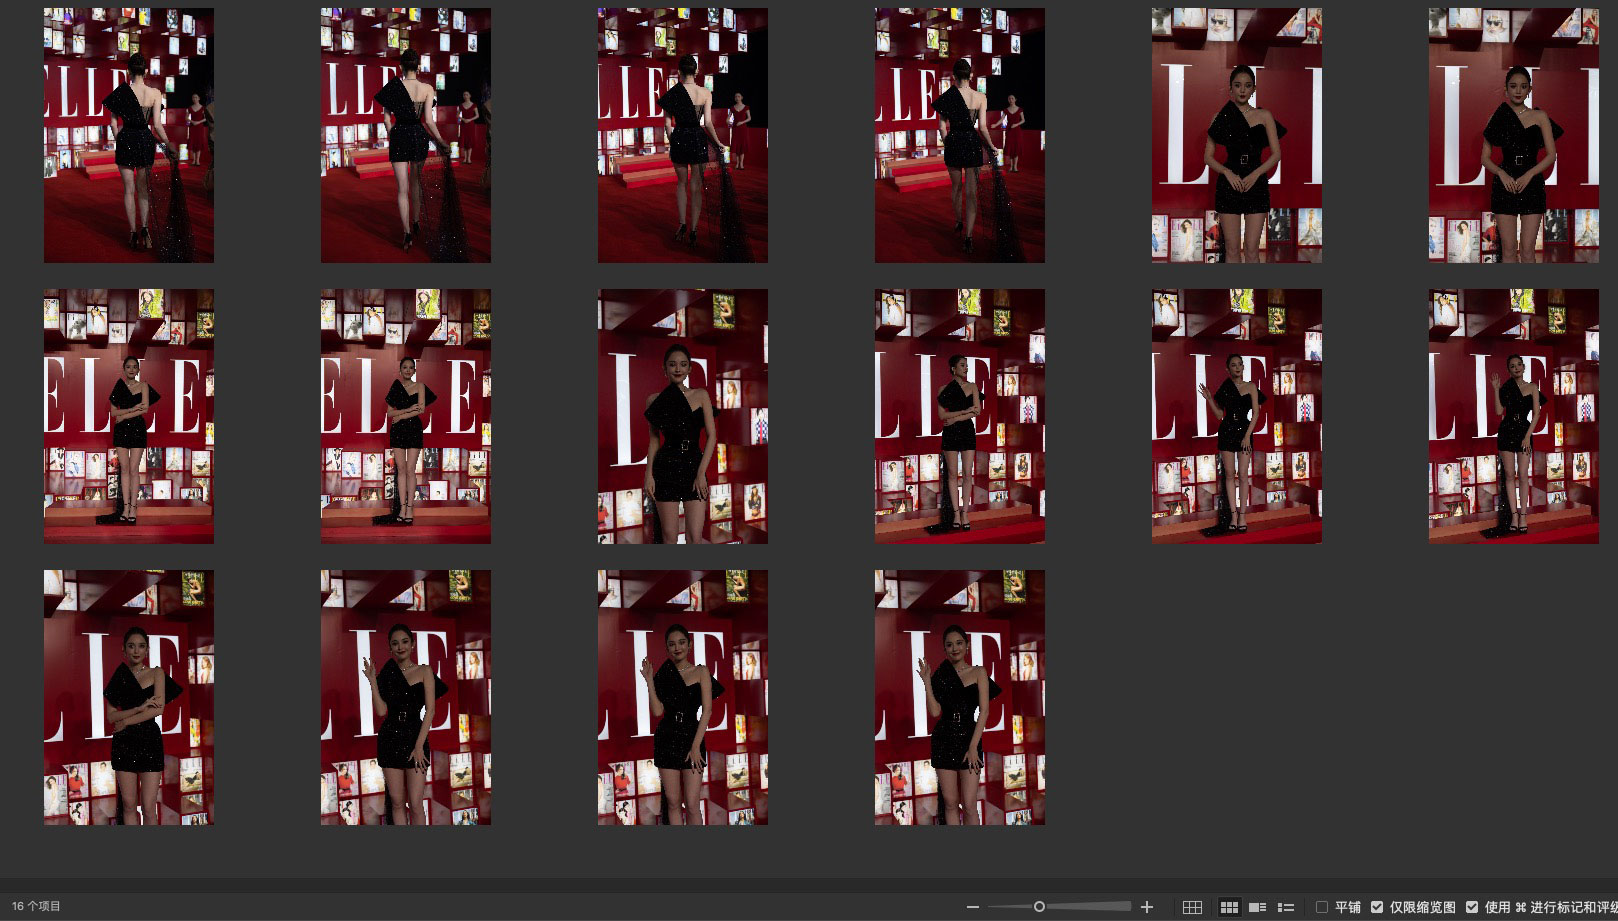
Task: Select the last thumbnail in the middle row
Action: (1513, 417)
